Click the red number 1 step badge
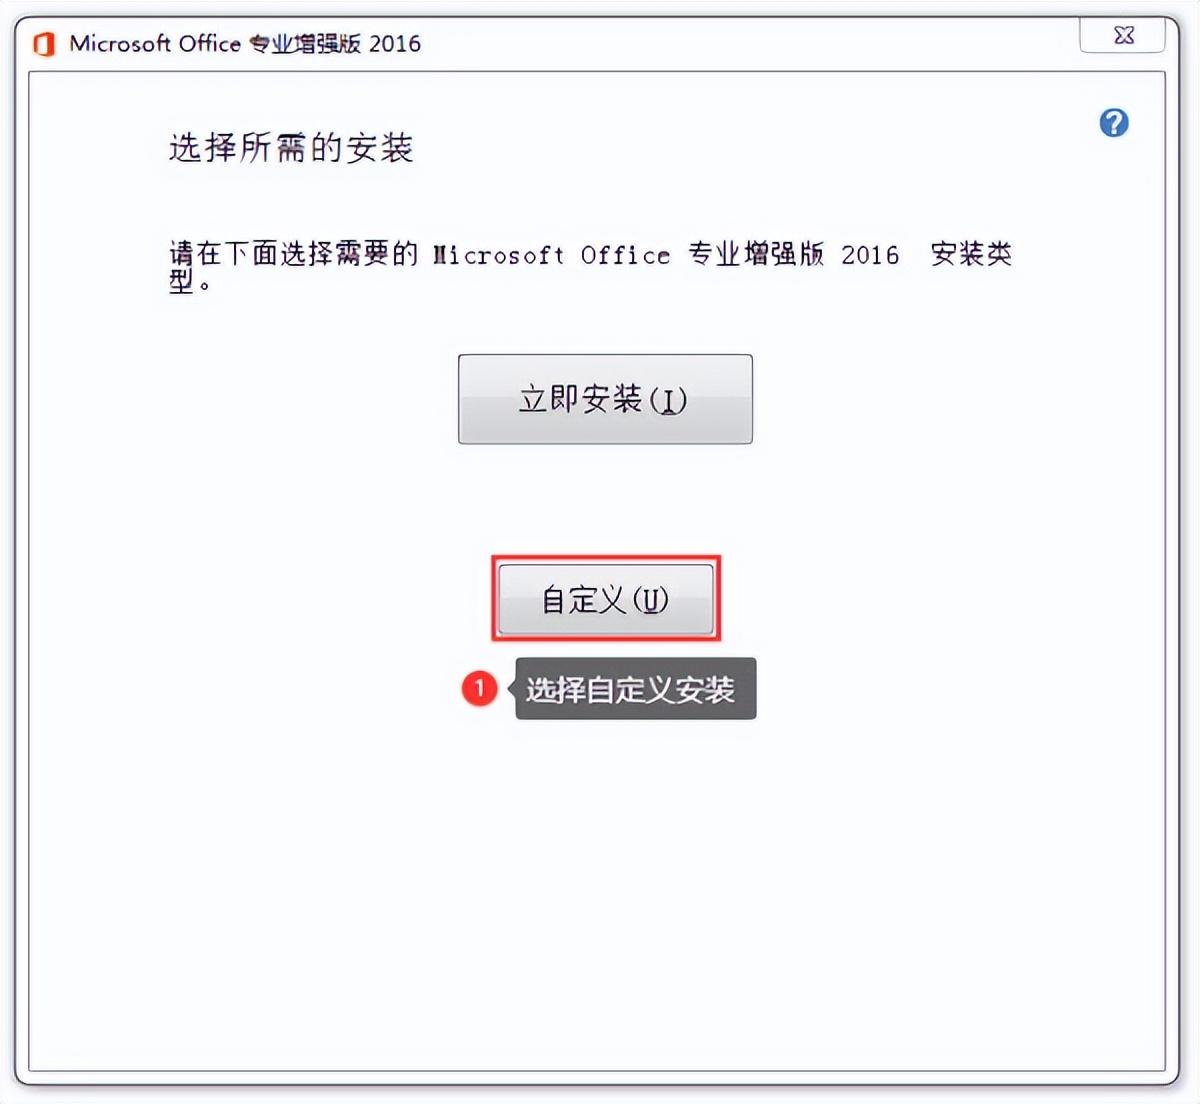 click(479, 688)
